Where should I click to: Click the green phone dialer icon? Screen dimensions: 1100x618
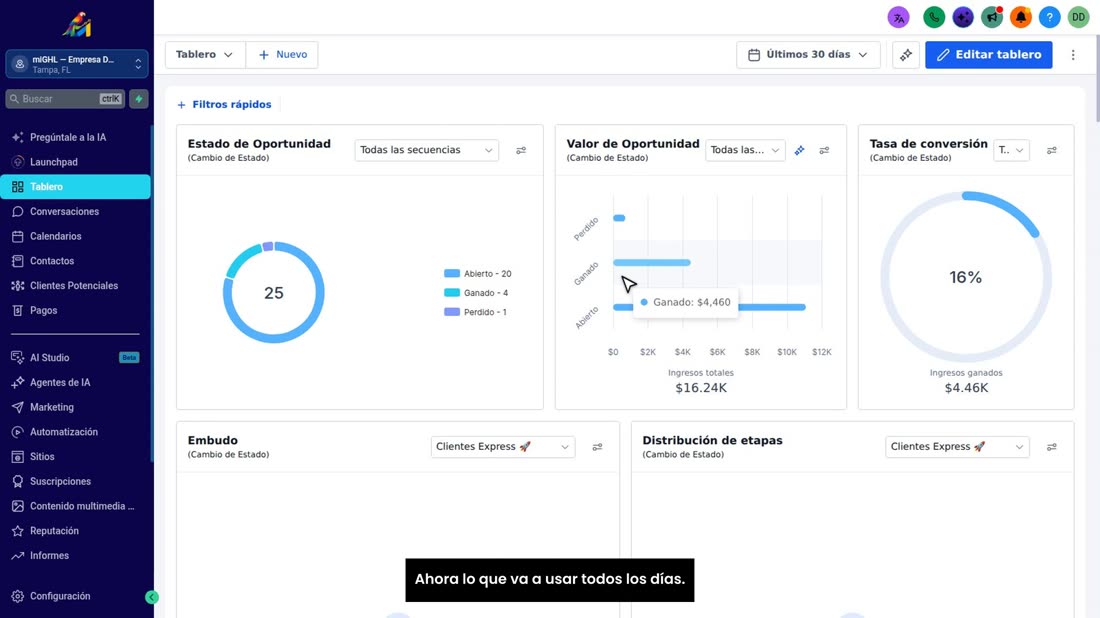pyautogui.click(x=934, y=17)
